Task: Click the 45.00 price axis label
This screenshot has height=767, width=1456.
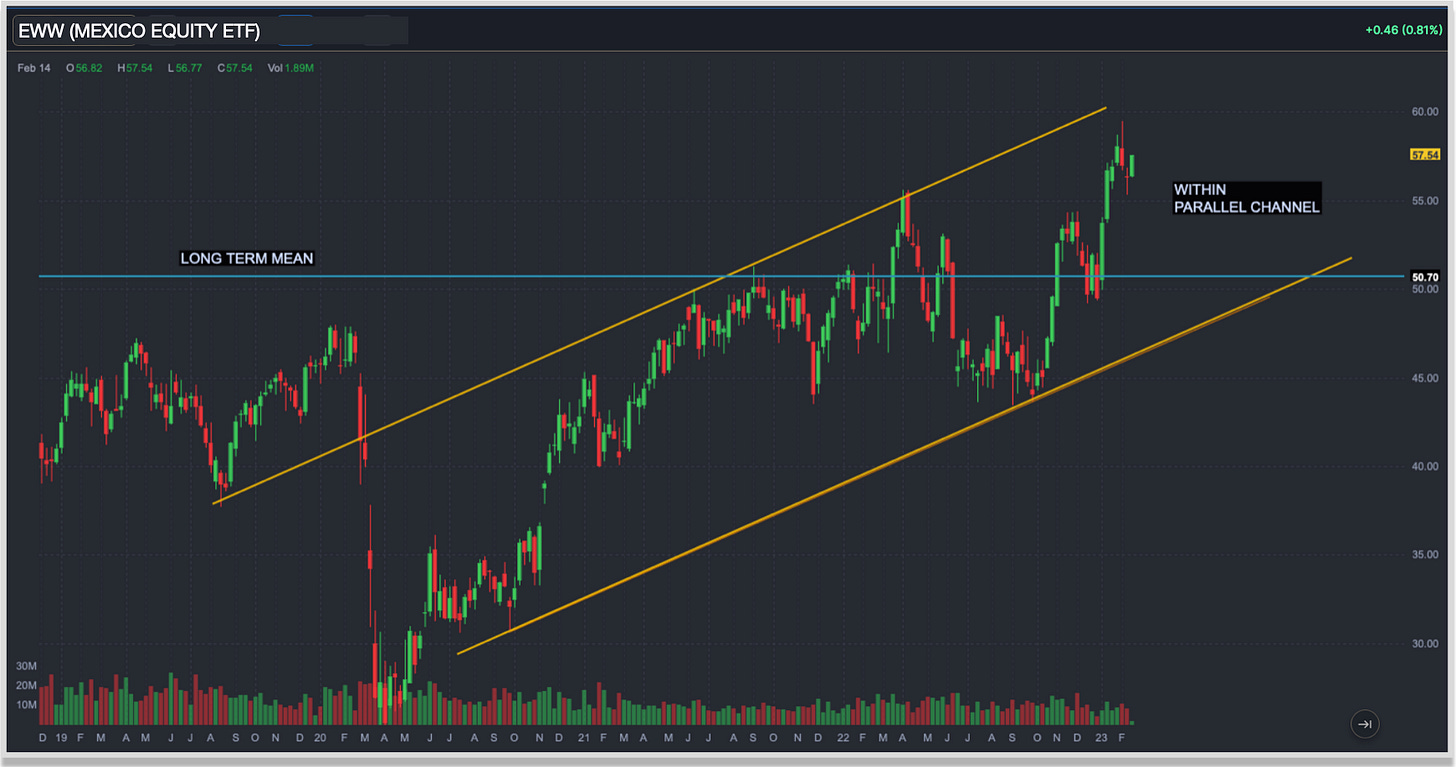Action: click(x=1424, y=378)
